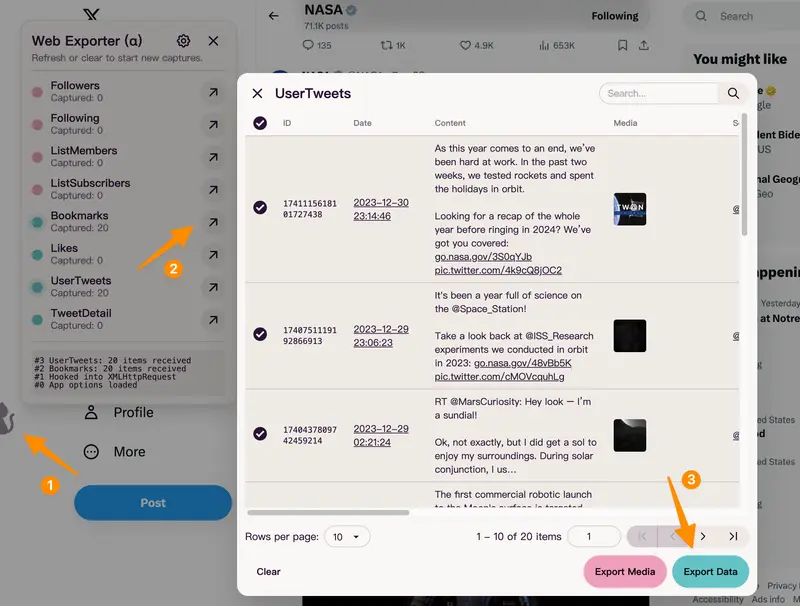Click the horizontal scrollbar under the table
This screenshot has width=800, height=606.
(330, 513)
